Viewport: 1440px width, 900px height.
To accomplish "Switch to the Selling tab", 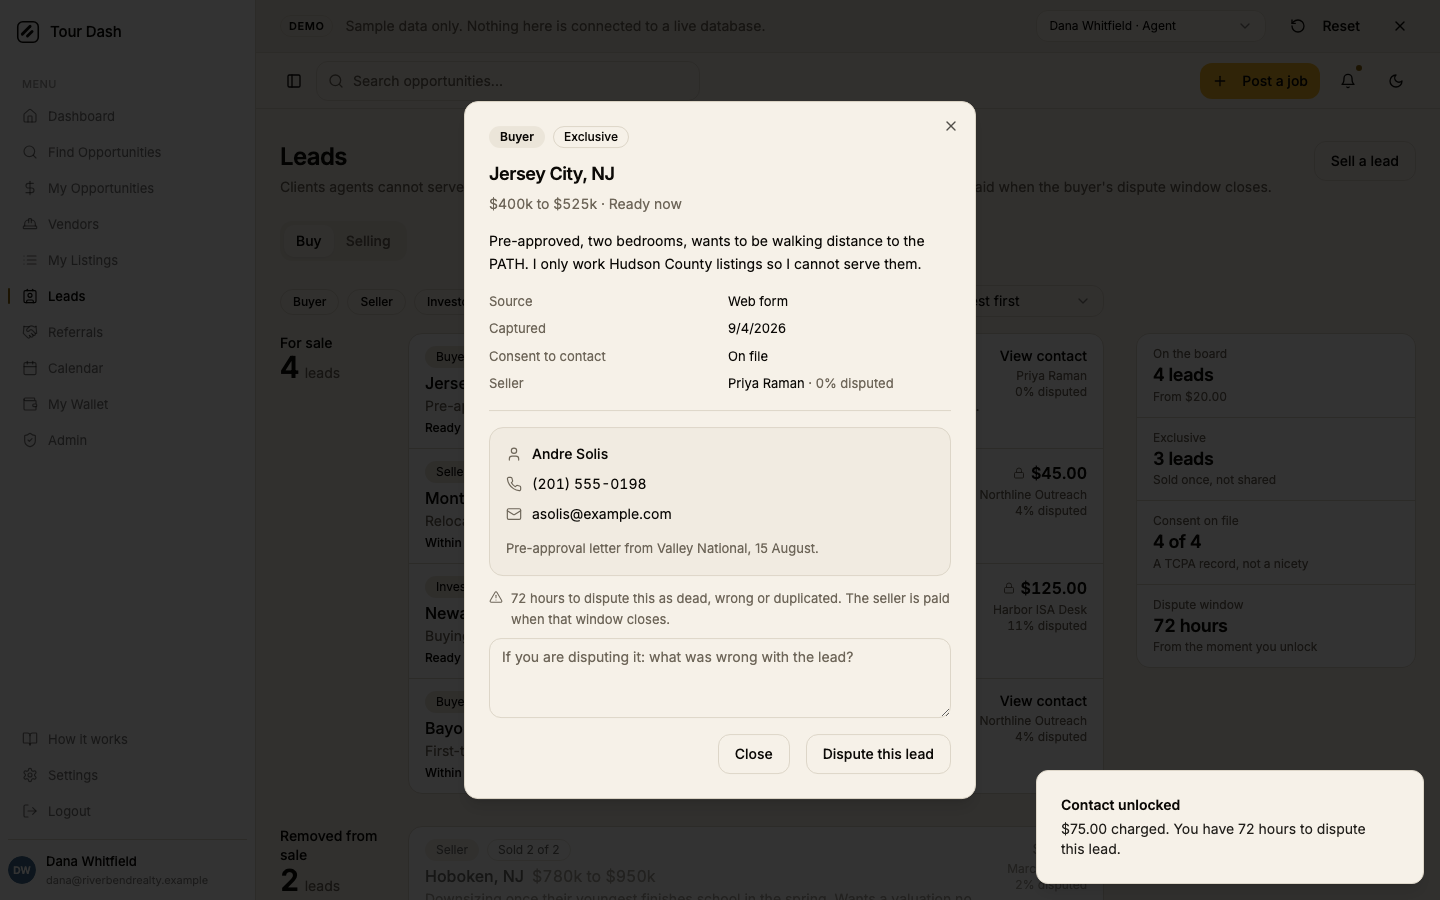I will [368, 241].
